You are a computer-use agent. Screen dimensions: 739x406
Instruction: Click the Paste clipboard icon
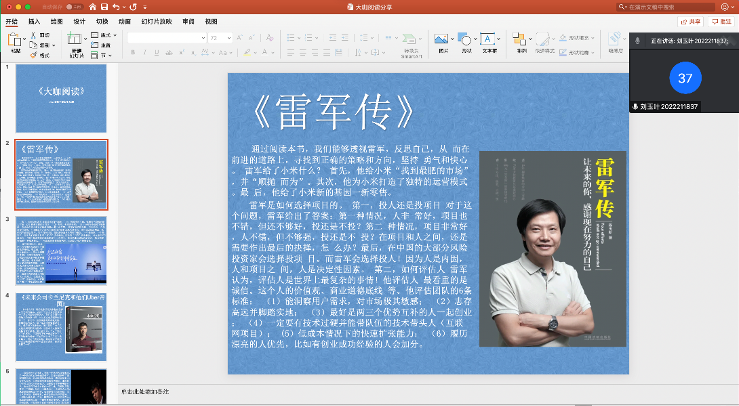click(16, 41)
